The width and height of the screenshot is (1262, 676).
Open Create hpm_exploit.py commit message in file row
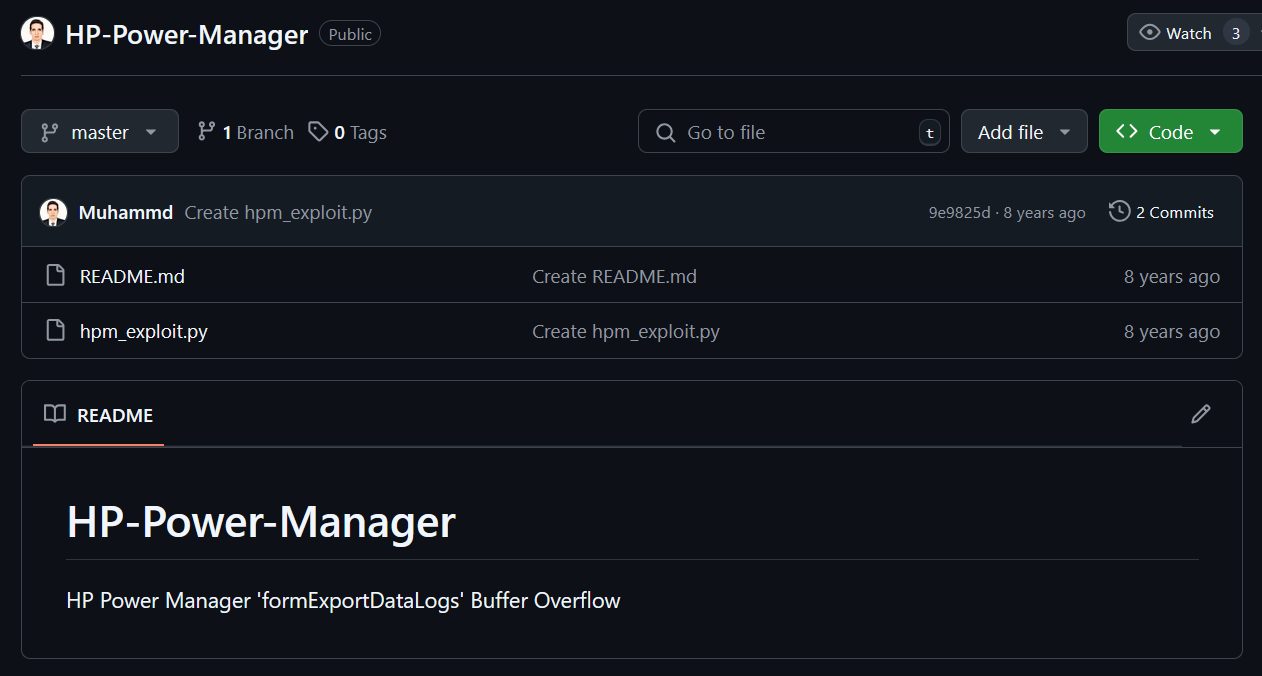(626, 331)
